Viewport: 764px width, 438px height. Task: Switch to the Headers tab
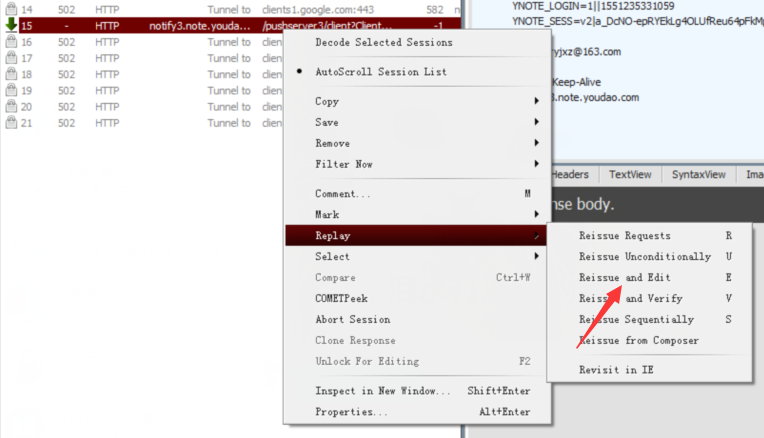pos(570,174)
